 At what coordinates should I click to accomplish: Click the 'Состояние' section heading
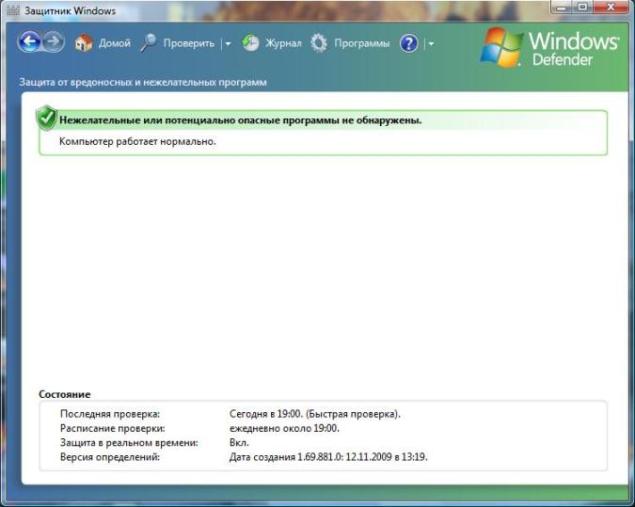pos(64,394)
